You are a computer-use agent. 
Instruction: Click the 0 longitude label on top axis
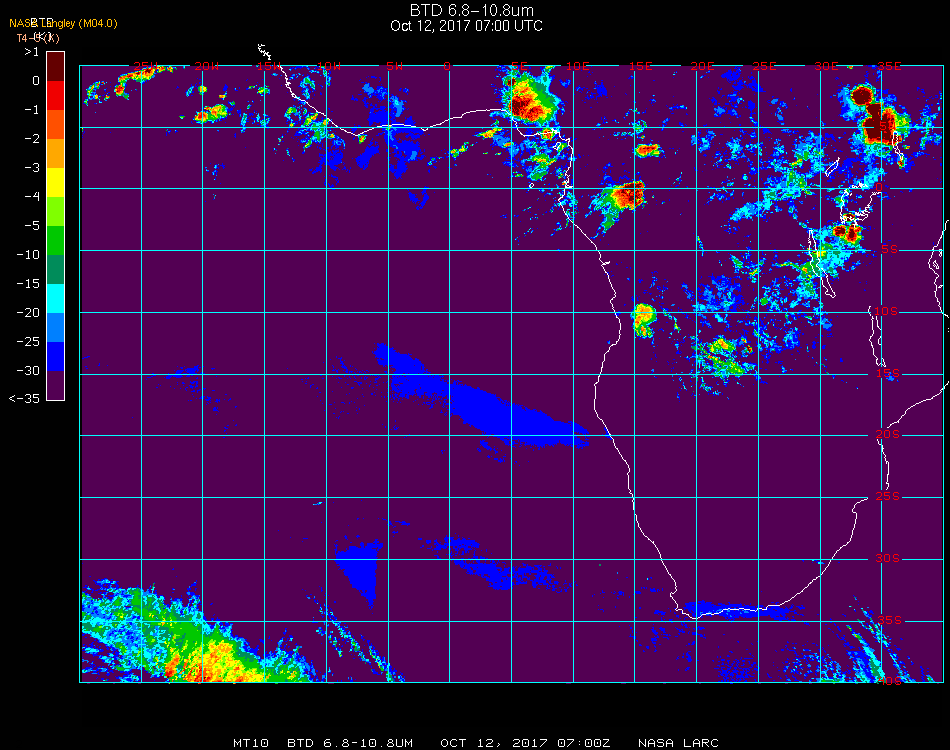447,66
